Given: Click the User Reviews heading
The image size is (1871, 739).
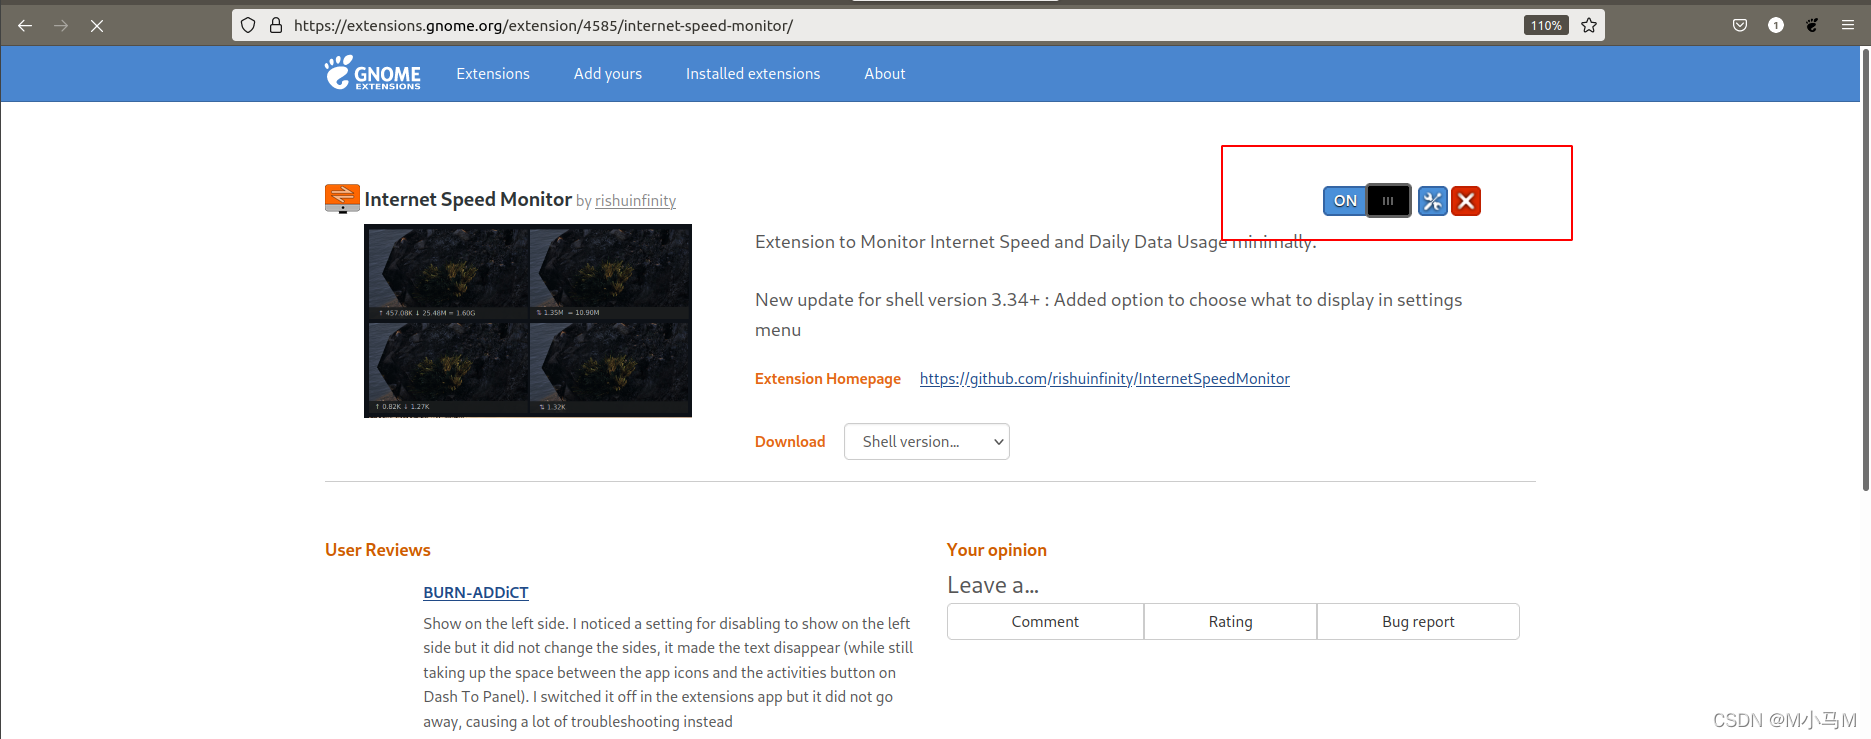Looking at the screenshot, I should 378,550.
